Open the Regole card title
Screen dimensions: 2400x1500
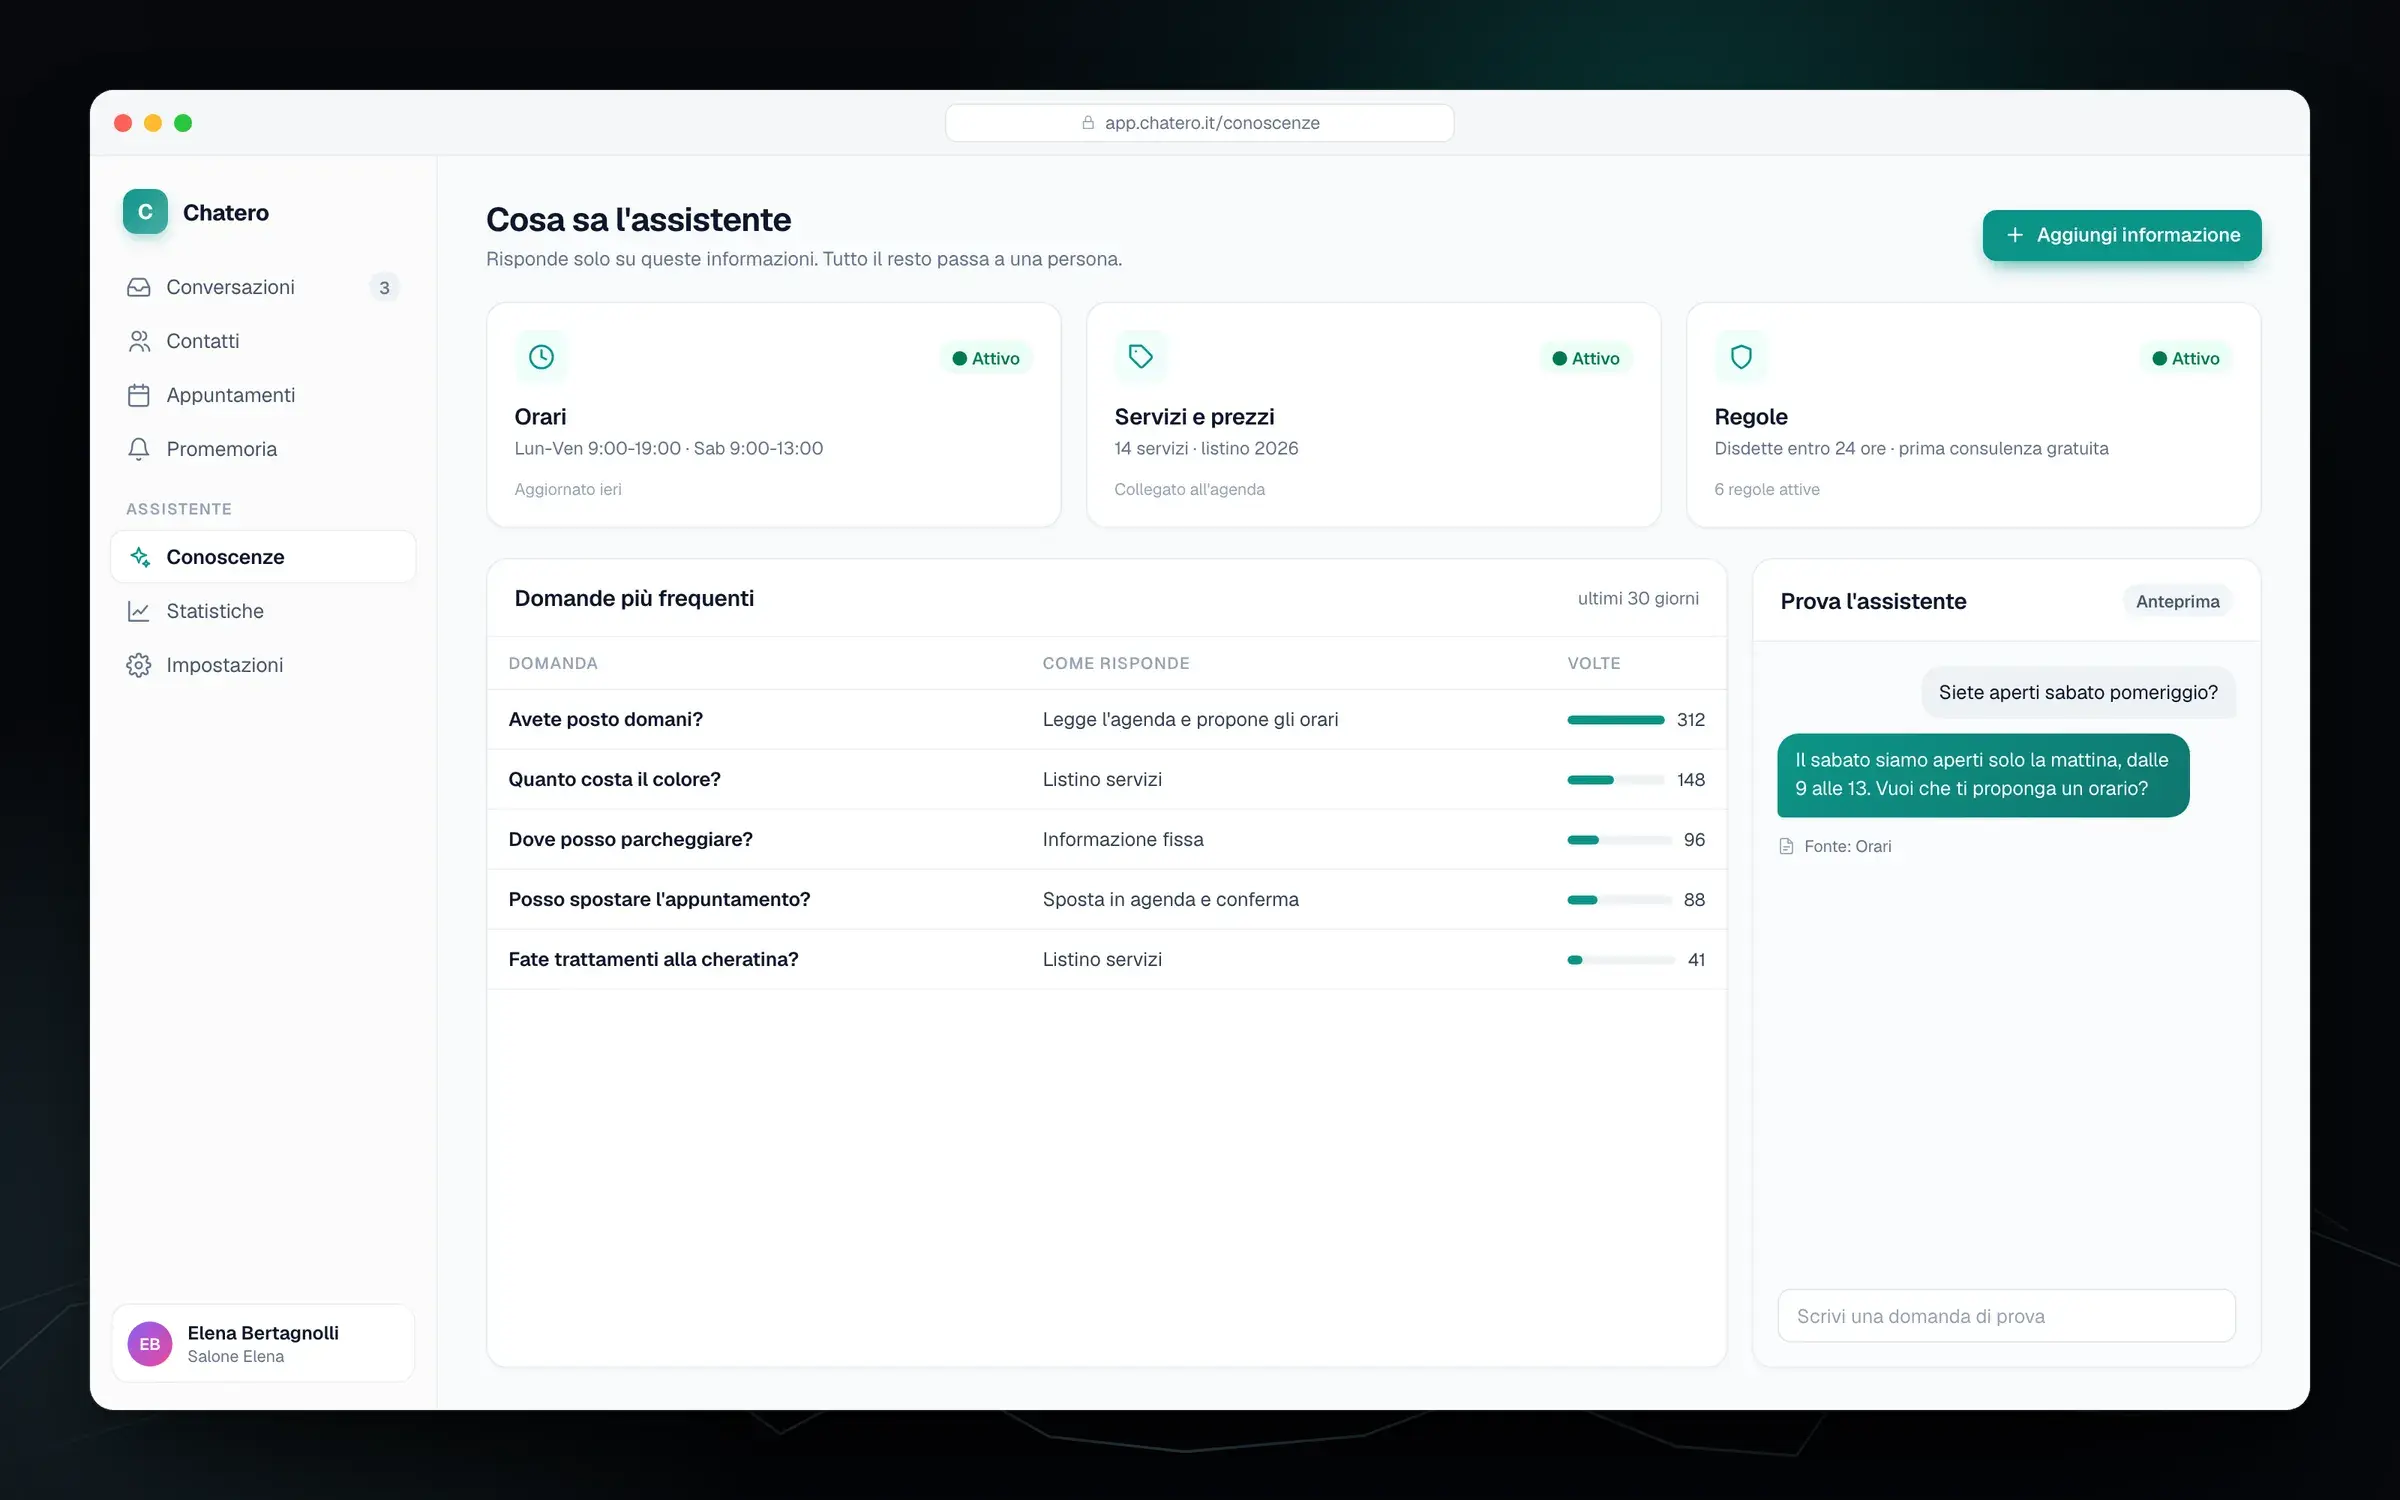[x=1750, y=417]
